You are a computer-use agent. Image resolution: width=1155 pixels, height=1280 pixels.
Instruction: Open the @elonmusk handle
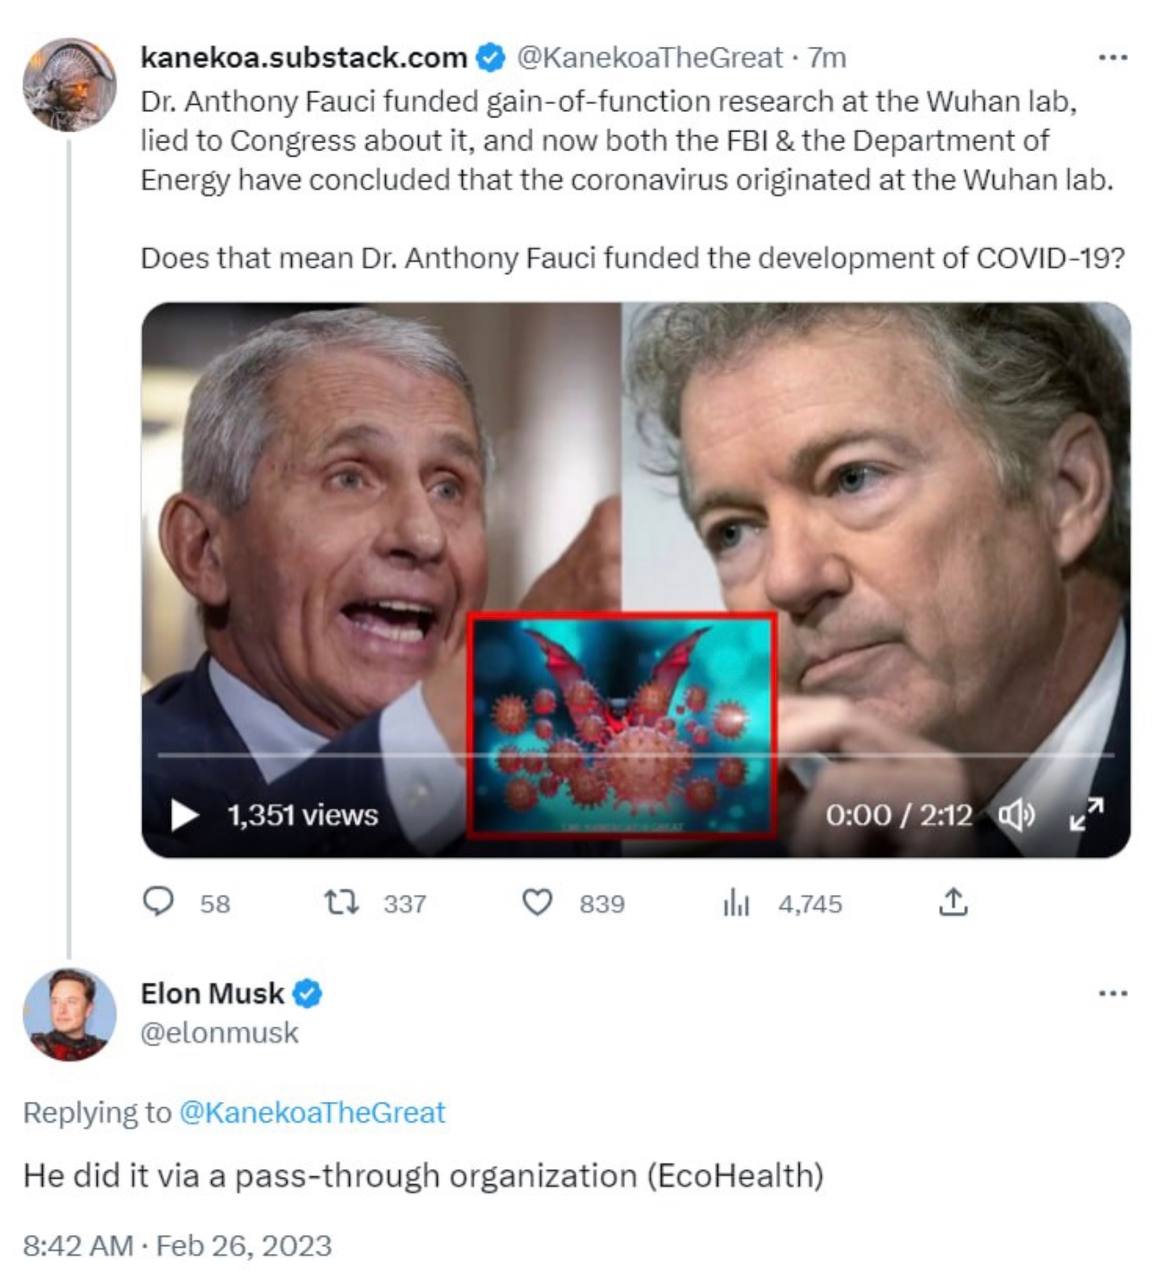(x=219, y=1032)
